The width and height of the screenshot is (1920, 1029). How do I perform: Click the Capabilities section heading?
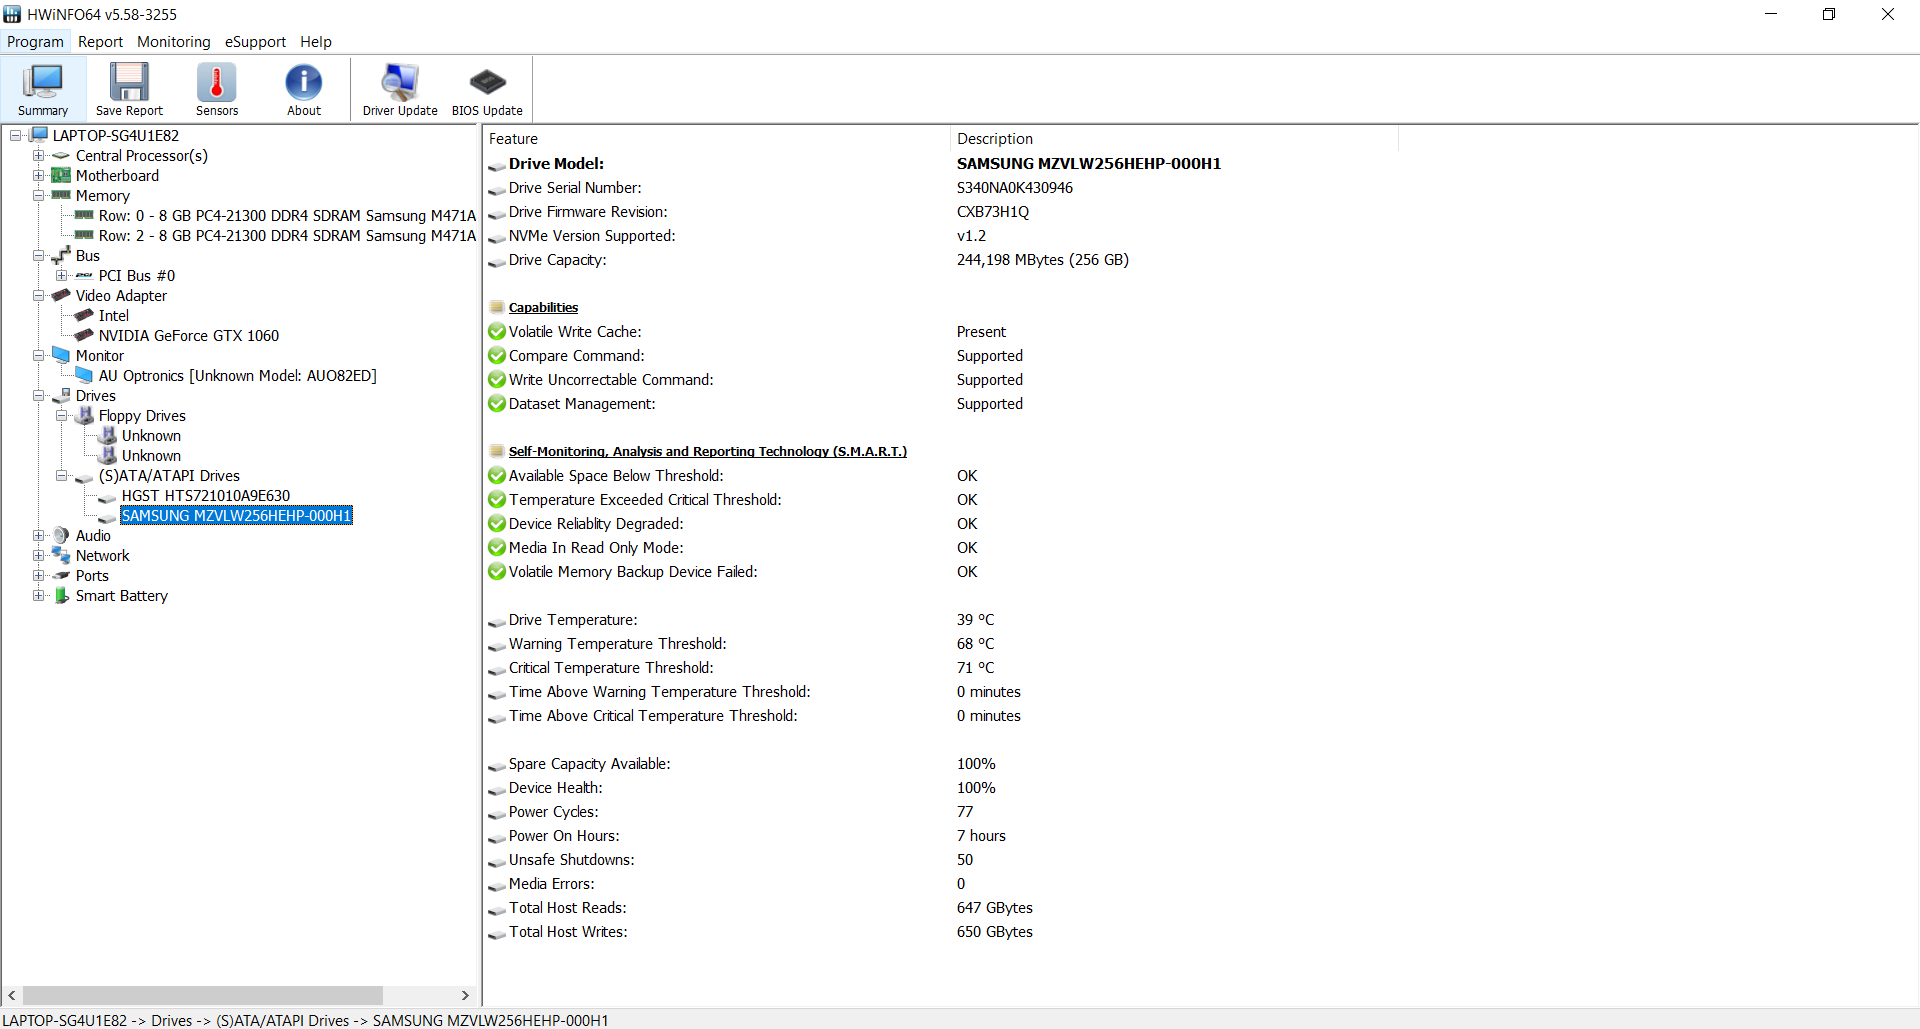[543, 308]
